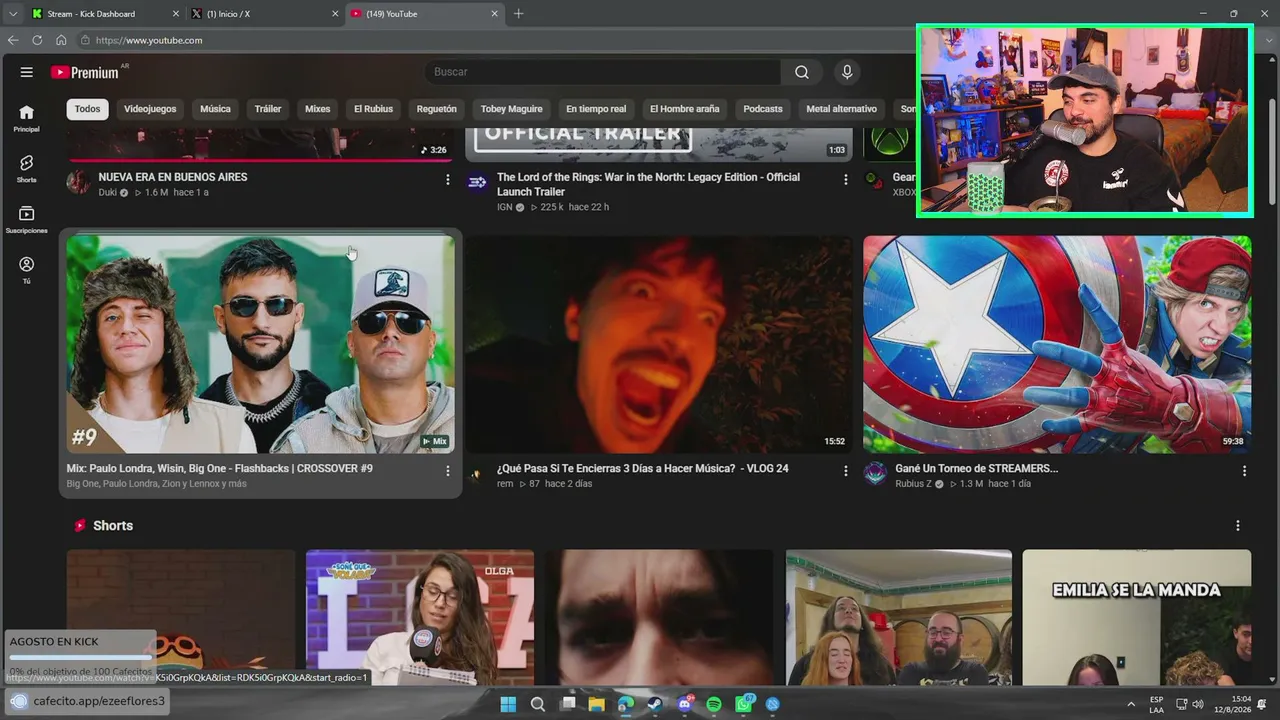Select the Todos filter chip
The height and width of the screenshot is (720, 1280).
pos(88,109)
